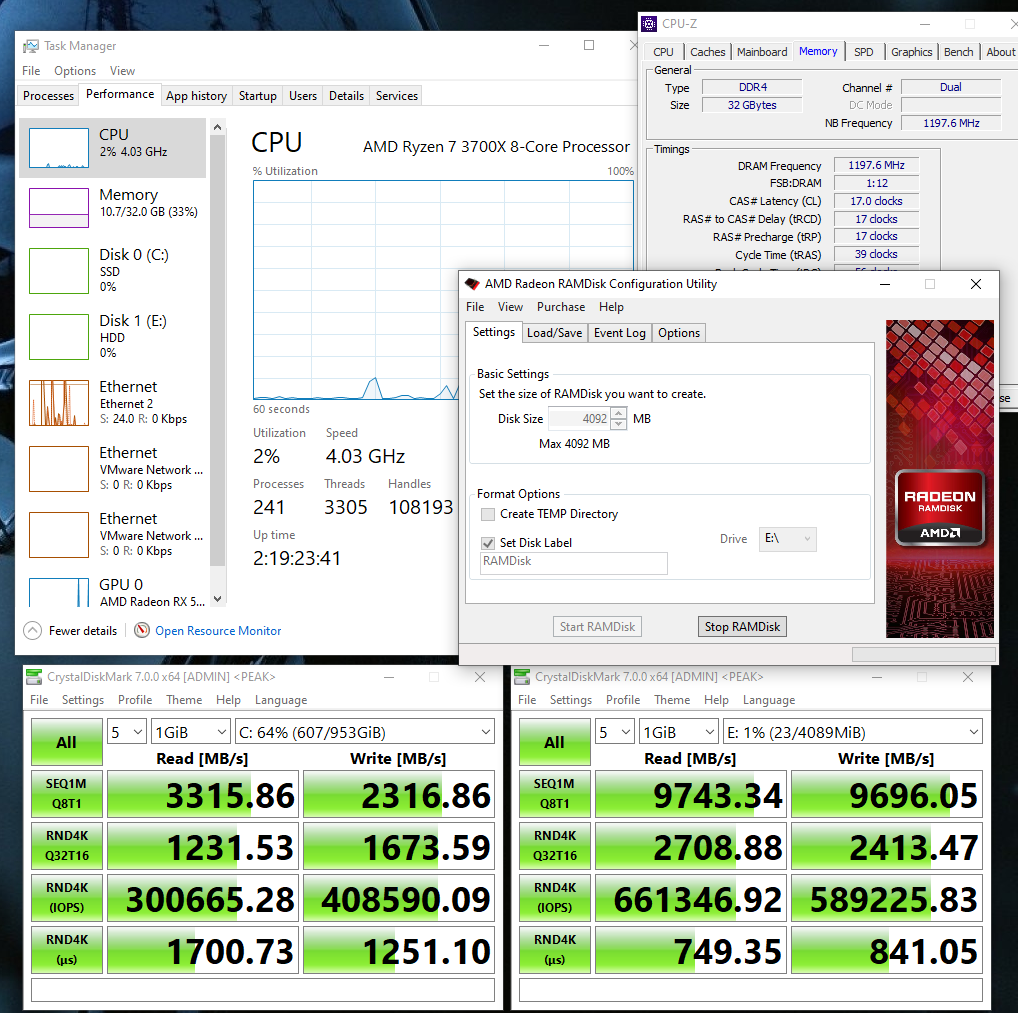This screenshot has height=1014, width=1018.
Task: Toggle the Set Disk Label checkbox
Action: tap(488, 543)
